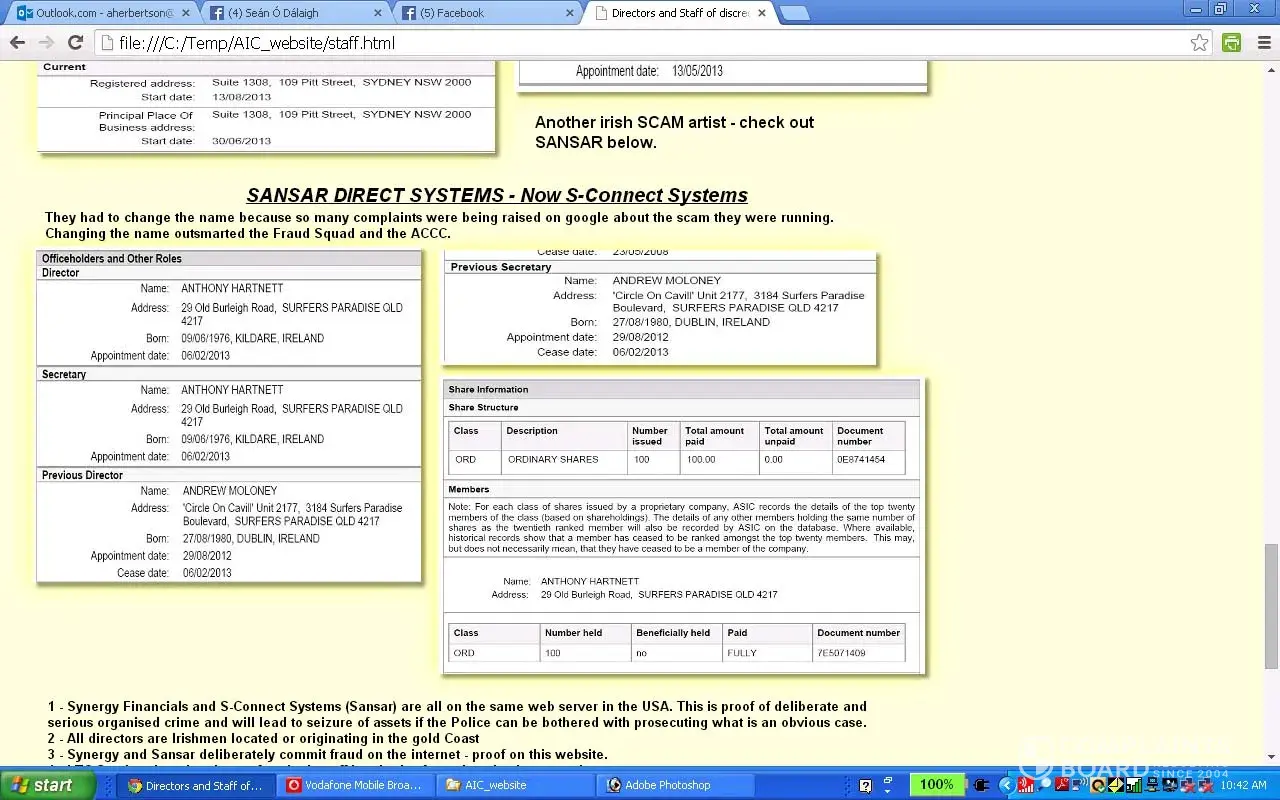Image resolution: width=1280 pixels, height=800 pixels.
Task: Switch to Vodafone Mobile Broadband in taskbar
Action: click(355, 785)
